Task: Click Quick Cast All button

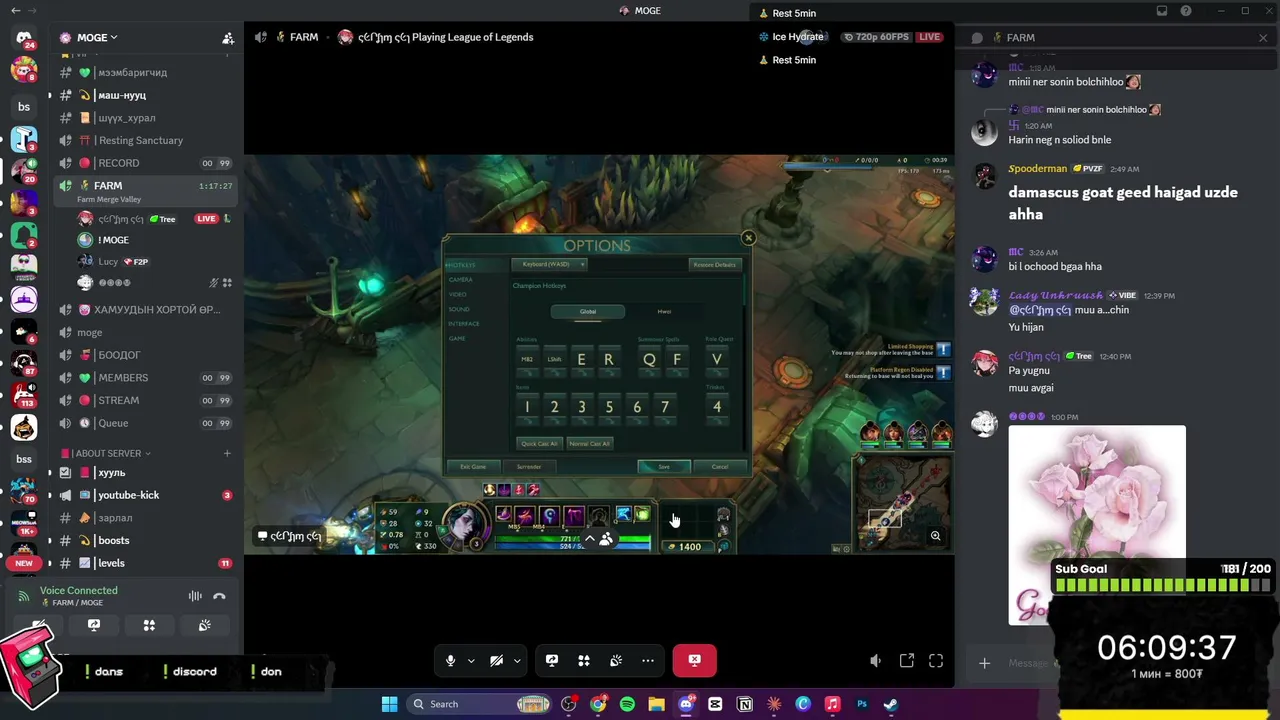Action: coord(539,443)
